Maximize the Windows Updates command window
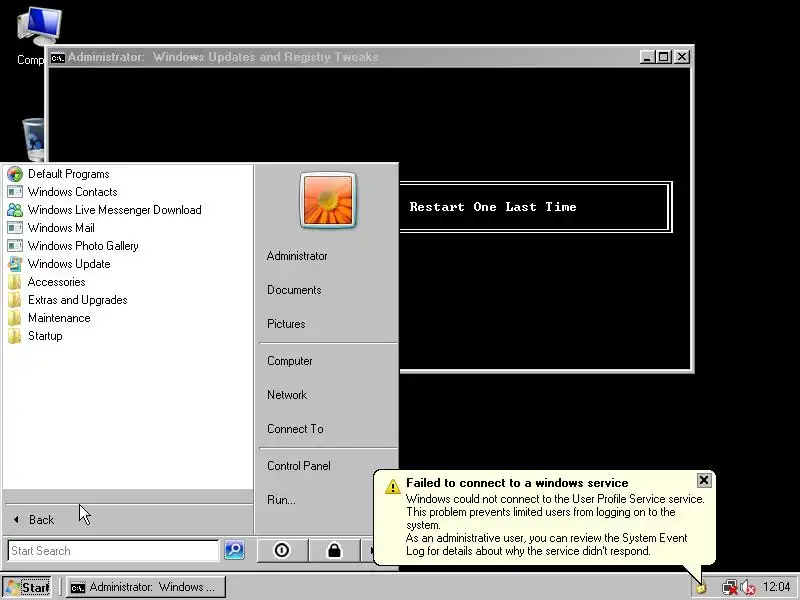800x600 pixels. 663,57
